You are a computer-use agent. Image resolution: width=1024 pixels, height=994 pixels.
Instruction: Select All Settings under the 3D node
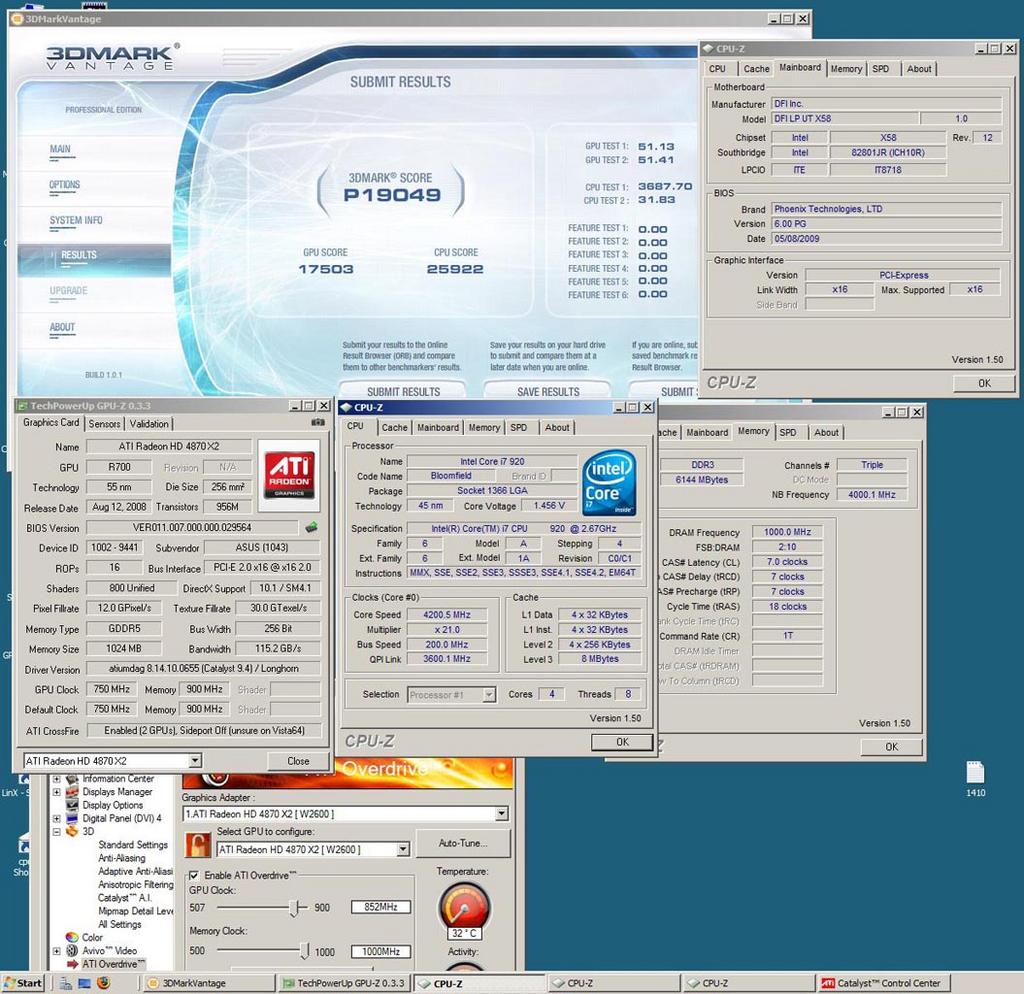[119, 924]
